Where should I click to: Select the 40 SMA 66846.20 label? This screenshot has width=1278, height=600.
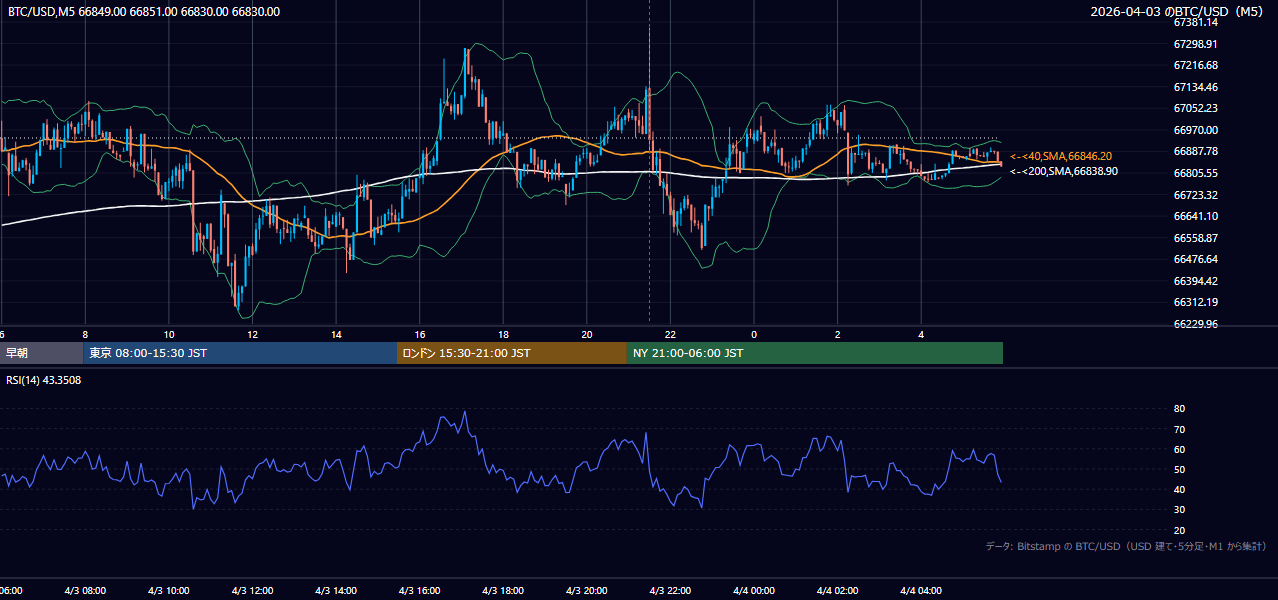(x=1061, y=156)
